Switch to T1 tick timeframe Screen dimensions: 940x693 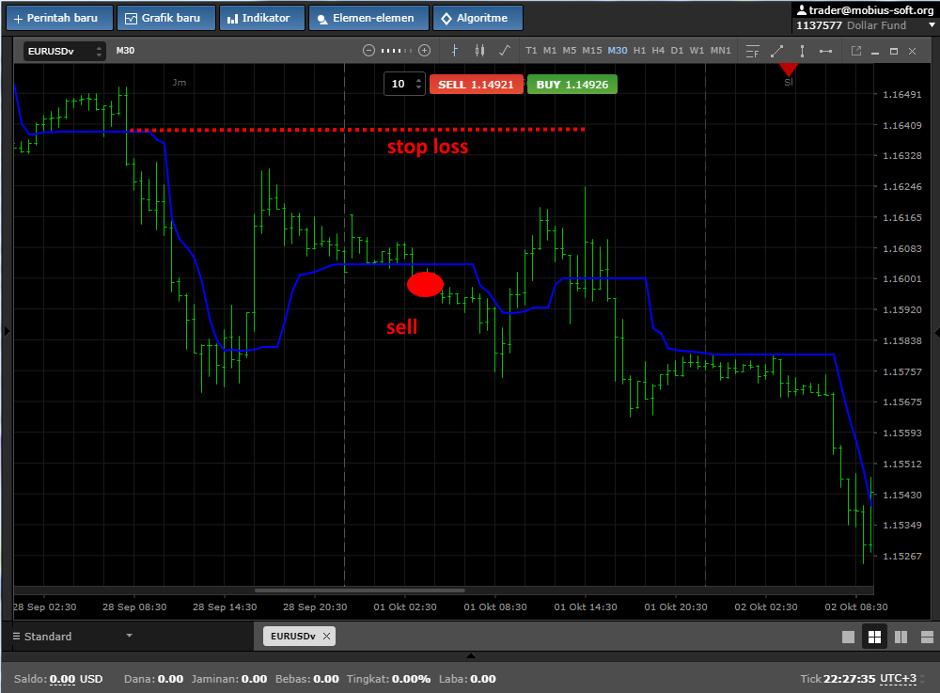[x=531, y=51]
